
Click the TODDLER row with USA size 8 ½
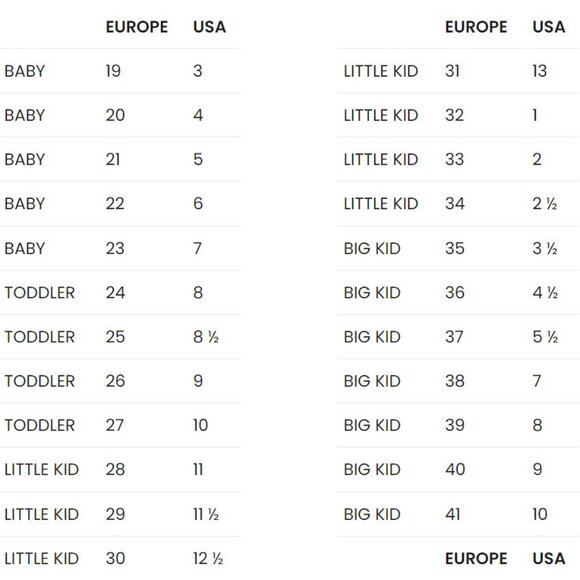120,337
